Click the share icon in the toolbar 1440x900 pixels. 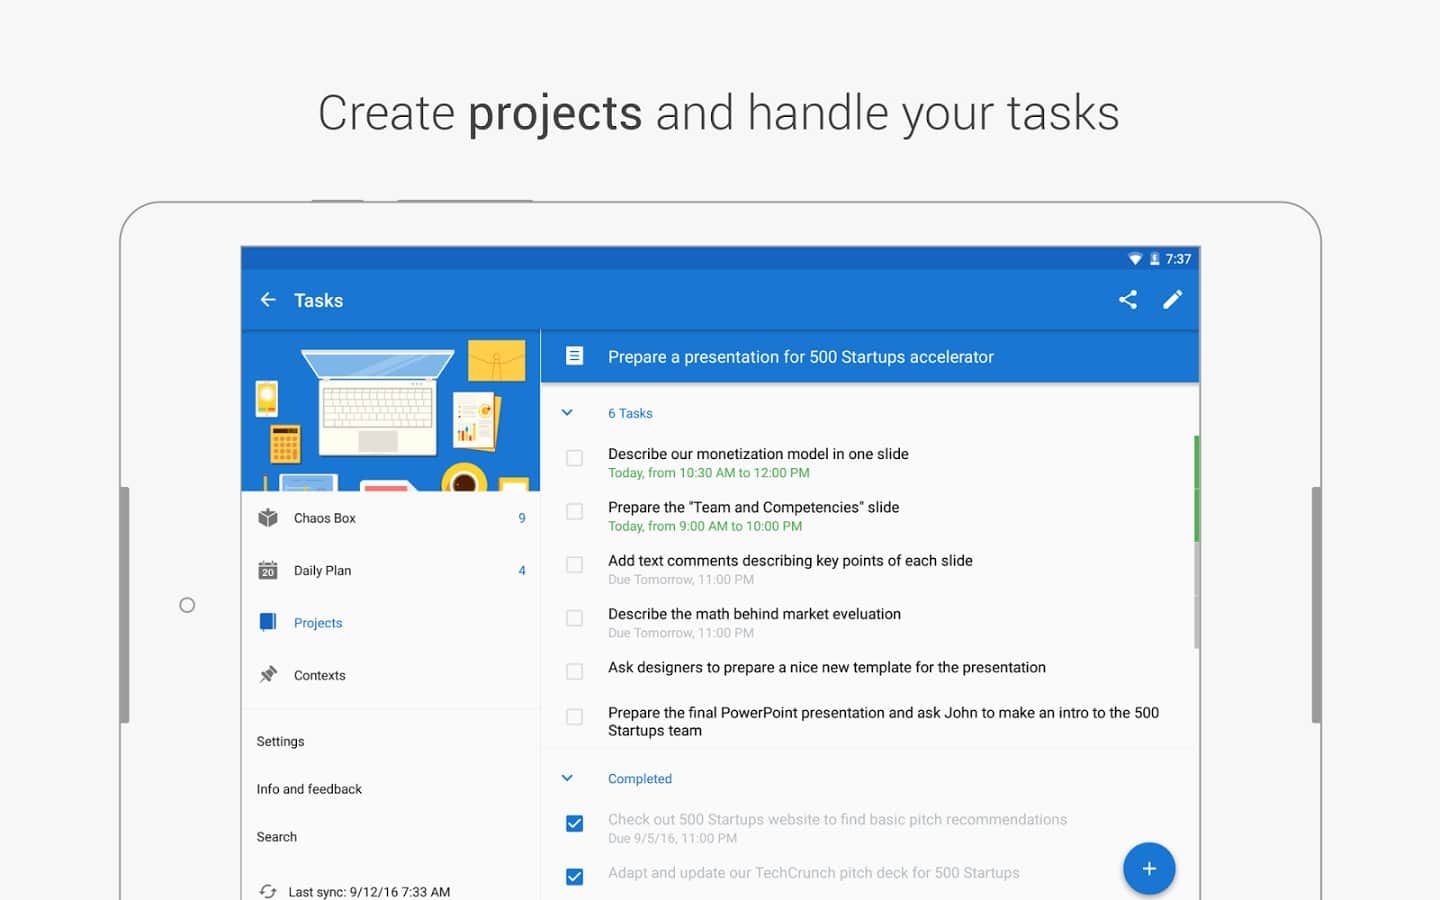coord(1127,300)
